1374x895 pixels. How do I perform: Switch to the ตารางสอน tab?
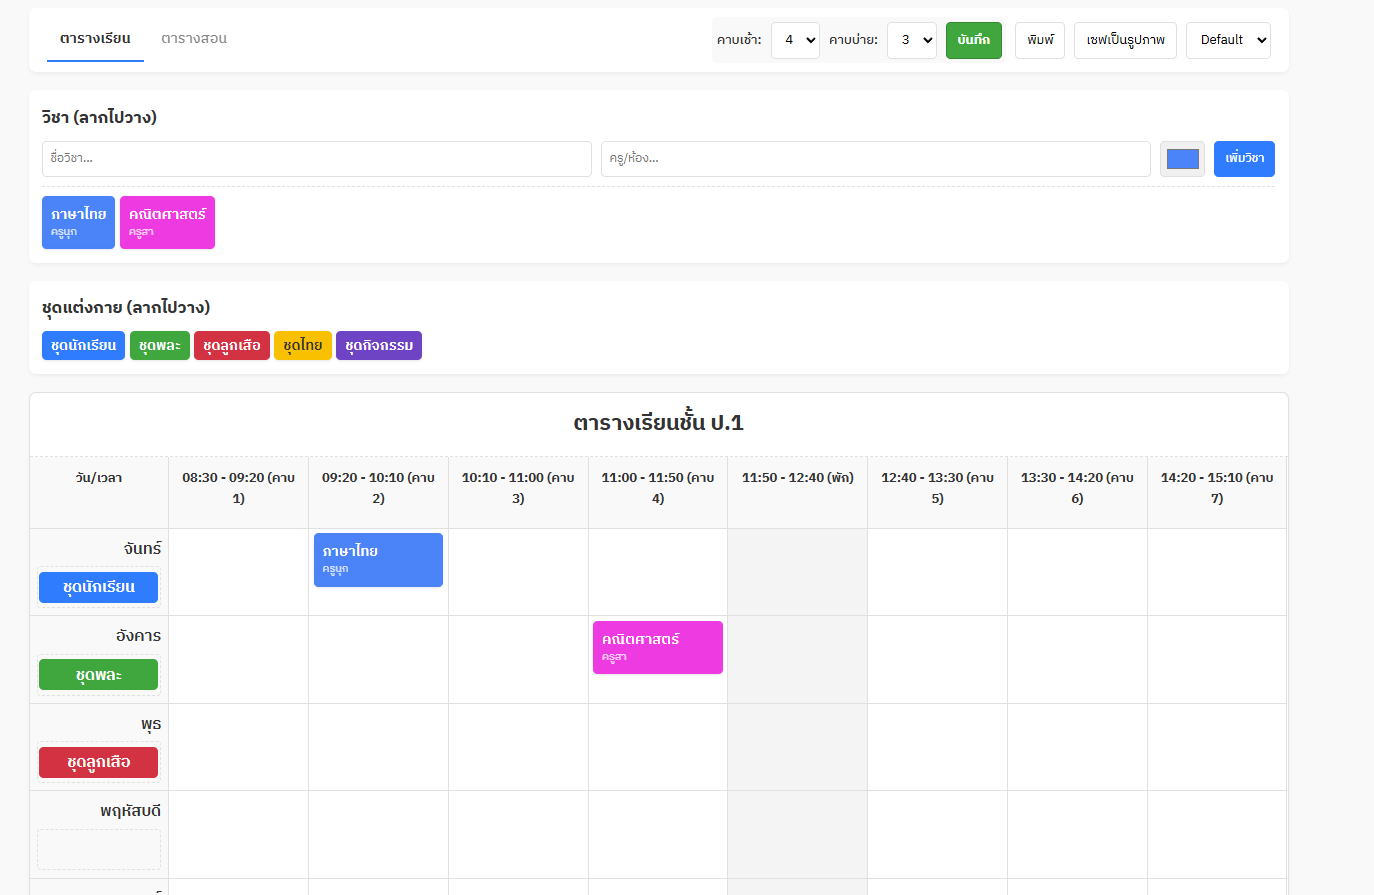coord(194,39)
